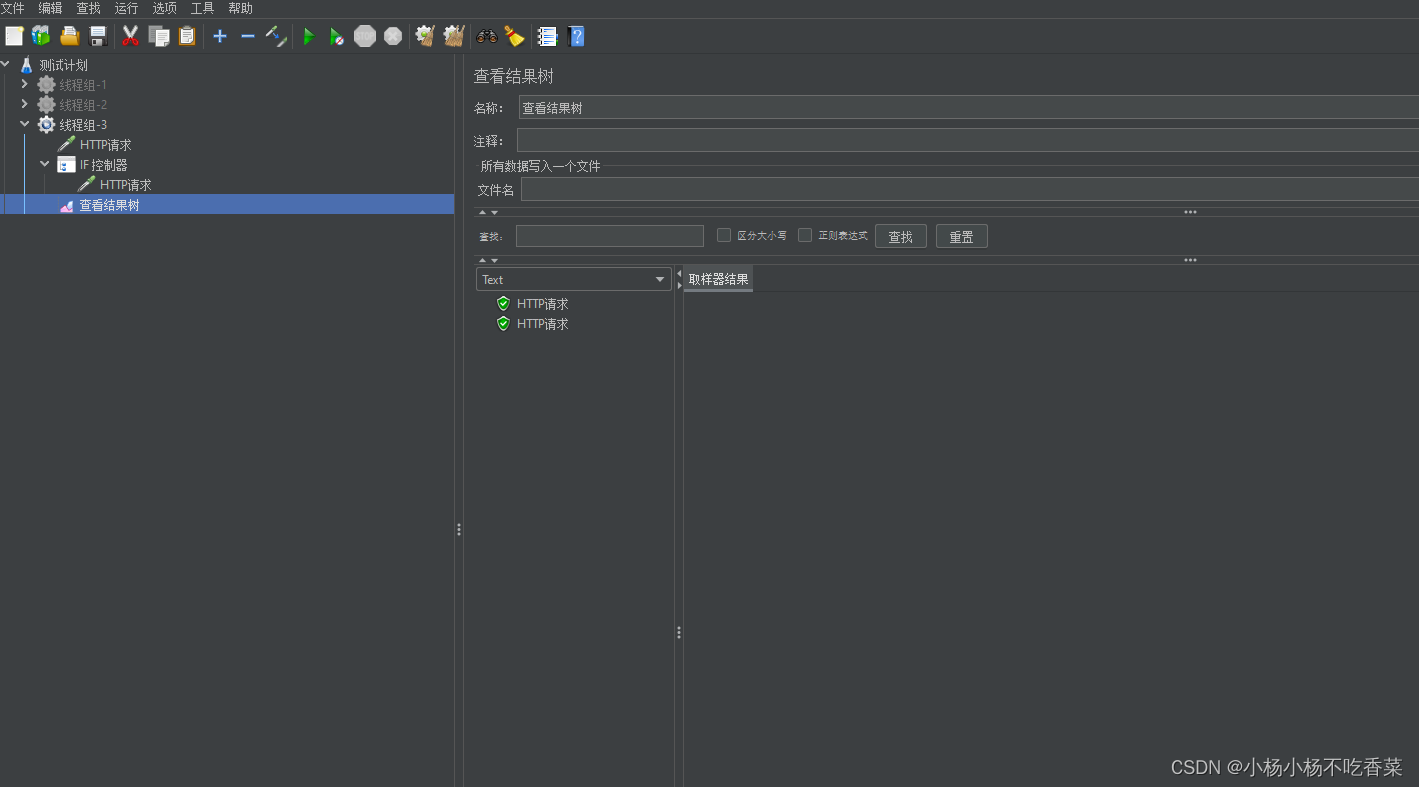Switch to the 取样器结果 tab
Screen dimensions: 1419x787
click(718, 279)
